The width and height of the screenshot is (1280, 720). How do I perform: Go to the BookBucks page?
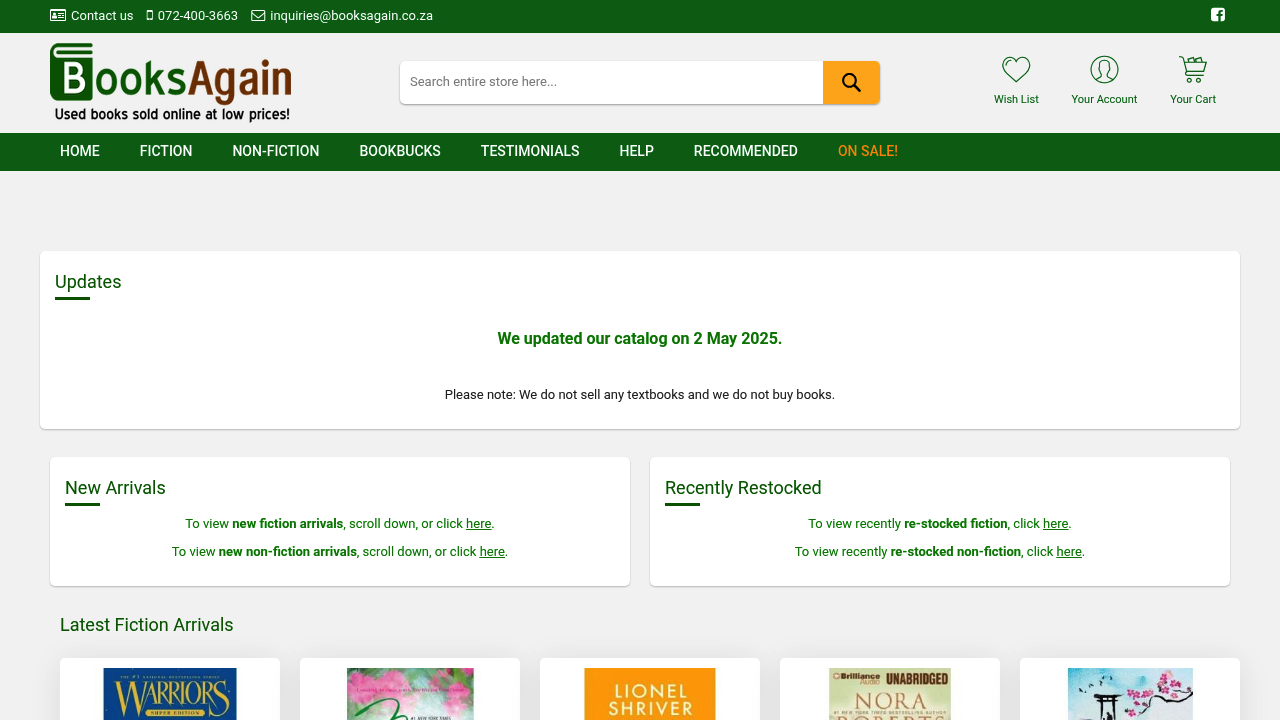[400, 152]
